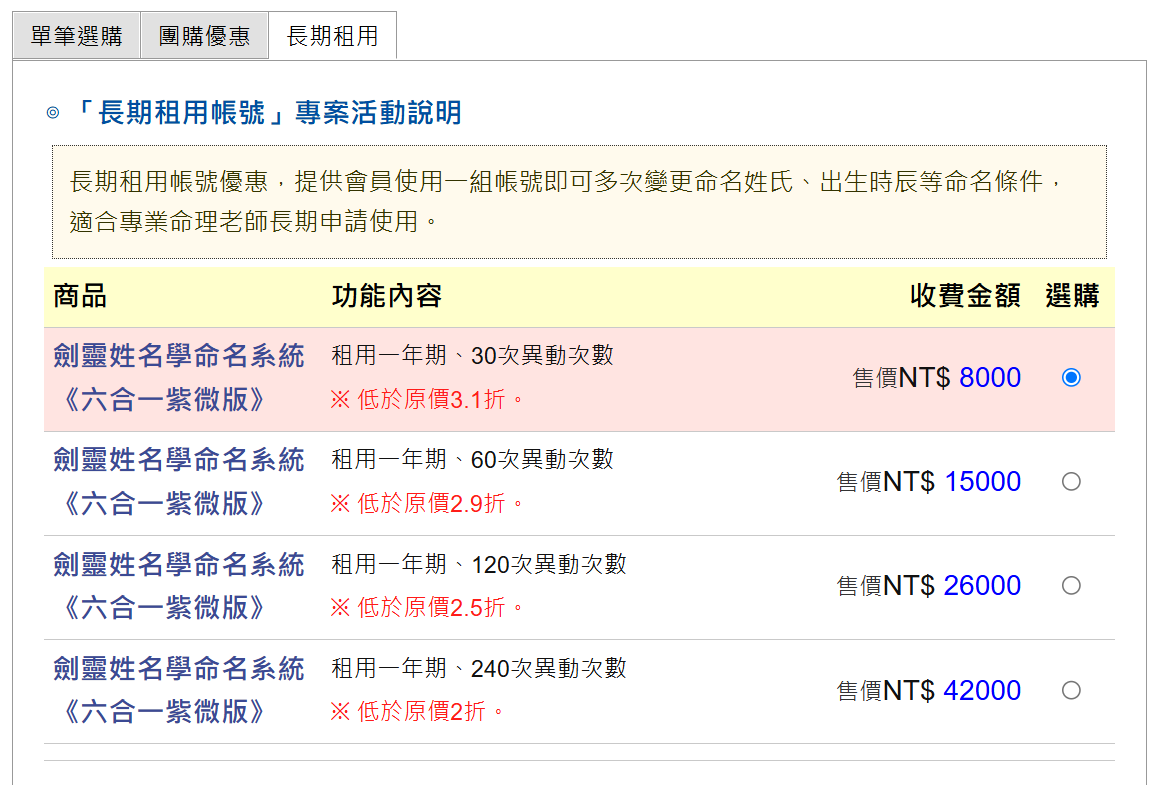Click the 收費金額 column header
The width and height of the screenshot is (1155, 785).
(964, 296)
